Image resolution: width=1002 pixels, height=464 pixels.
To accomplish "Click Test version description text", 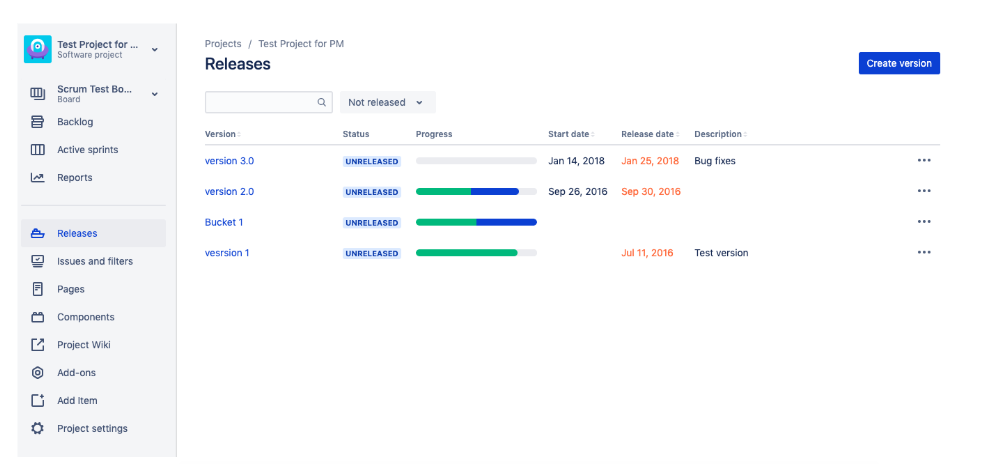I will click(x=721, y=253).
